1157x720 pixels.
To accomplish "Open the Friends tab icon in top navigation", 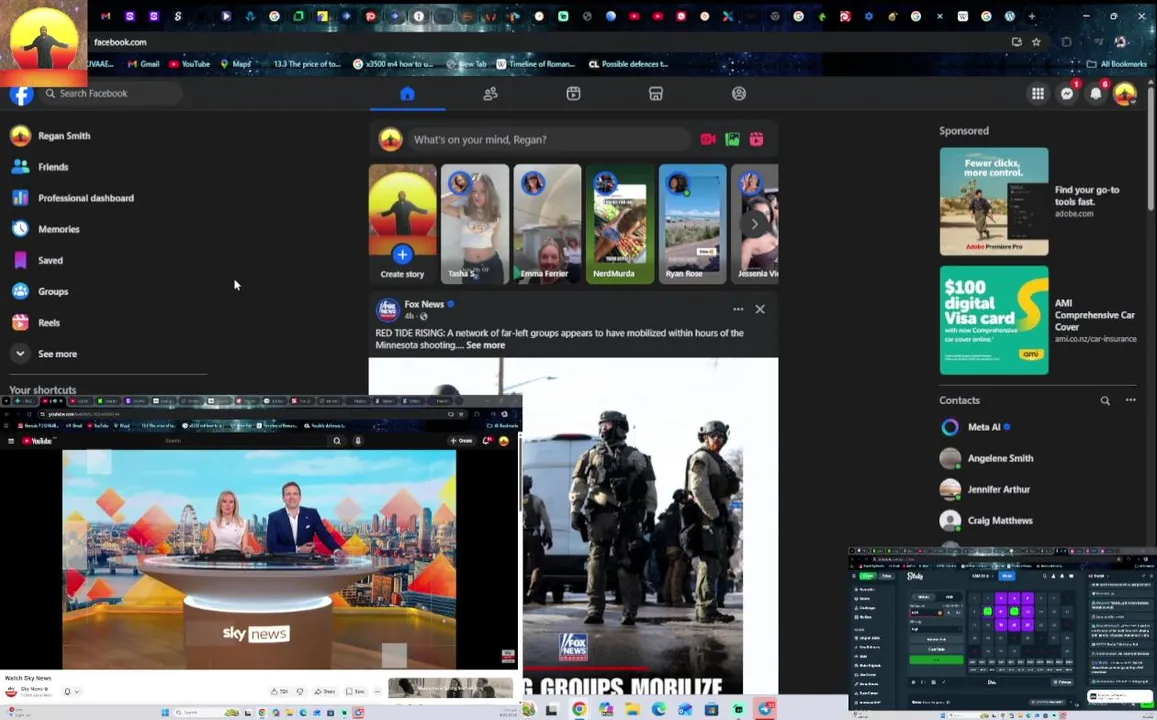I will (490, 94).
